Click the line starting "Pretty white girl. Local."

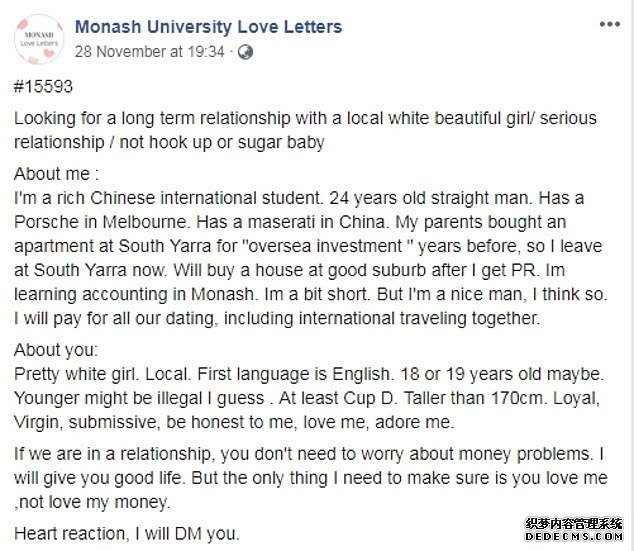[x=309, y=374]
